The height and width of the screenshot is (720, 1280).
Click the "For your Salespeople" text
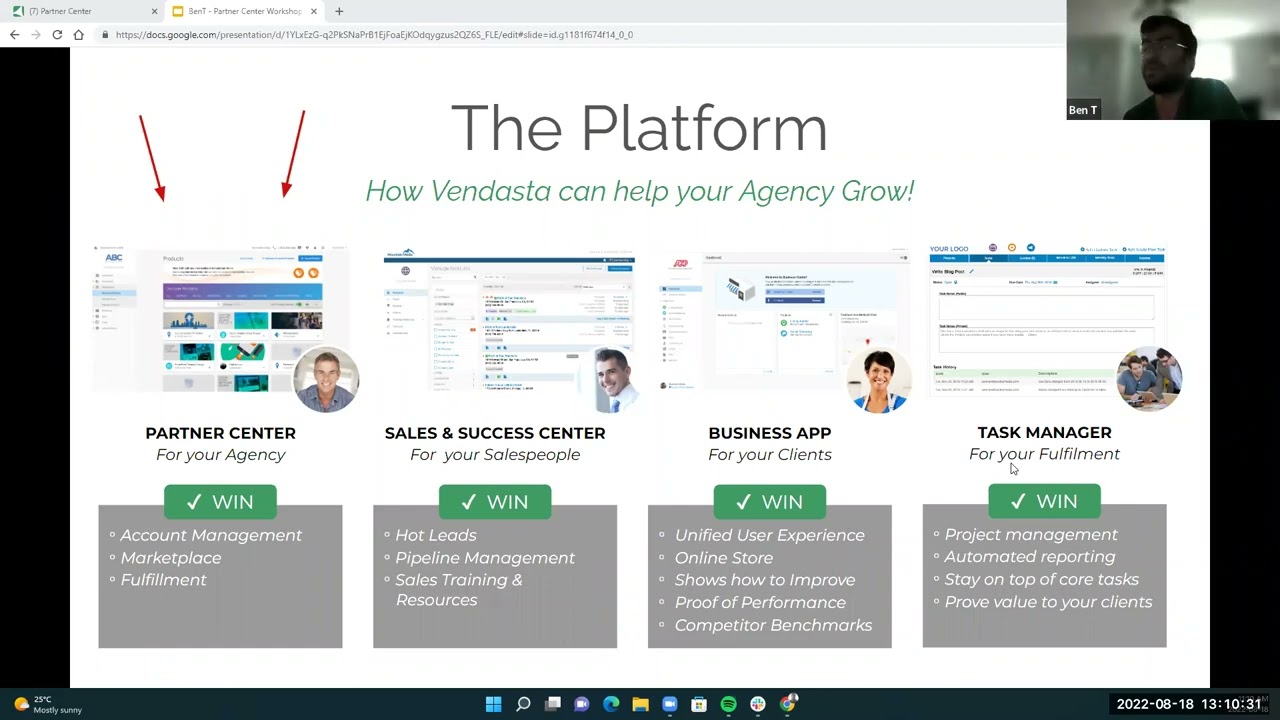click(x=495, y=455)
